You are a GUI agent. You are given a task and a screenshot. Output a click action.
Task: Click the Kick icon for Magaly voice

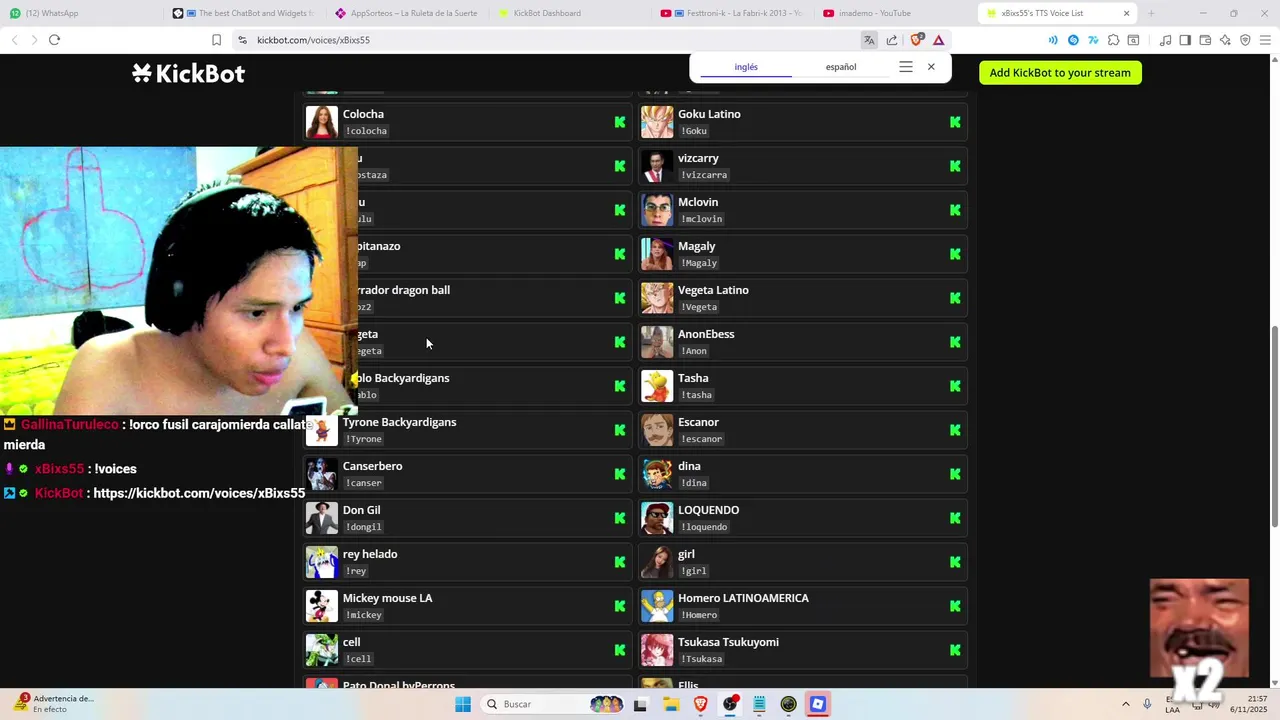[x=955, y=254]
